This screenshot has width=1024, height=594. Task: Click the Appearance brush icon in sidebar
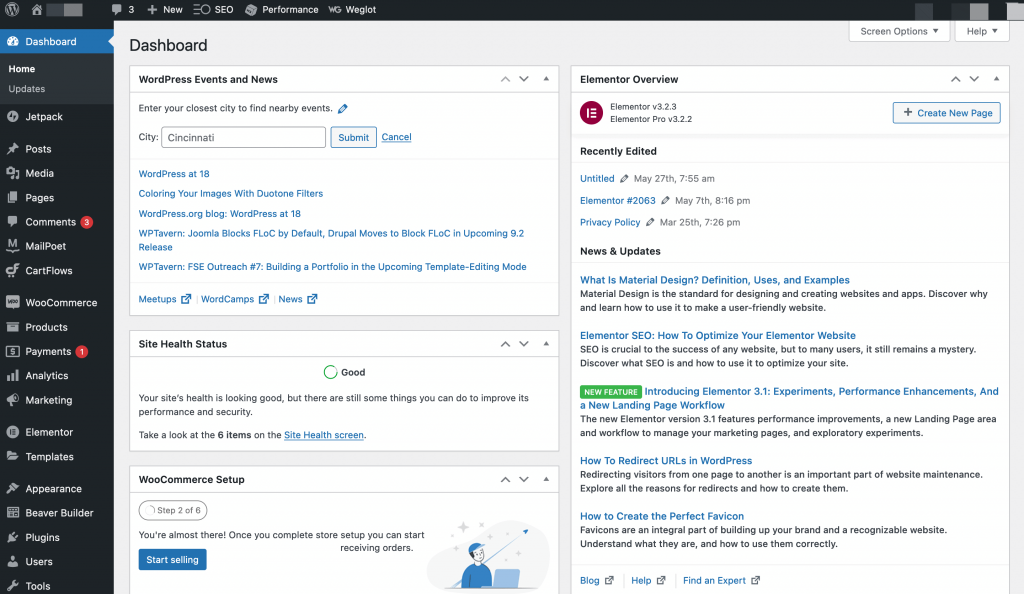point(12,488)
